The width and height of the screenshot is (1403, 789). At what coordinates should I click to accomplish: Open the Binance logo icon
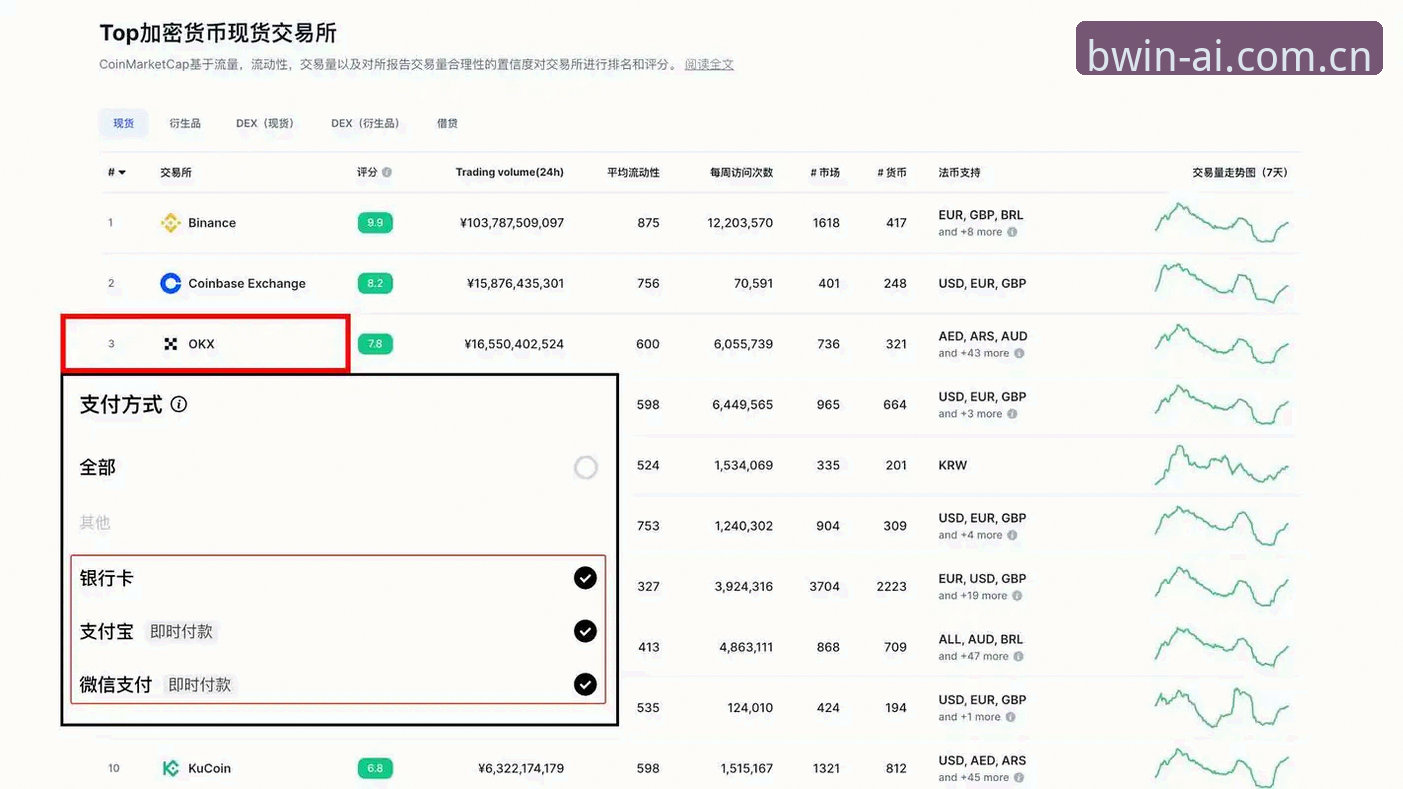point(171,223)
